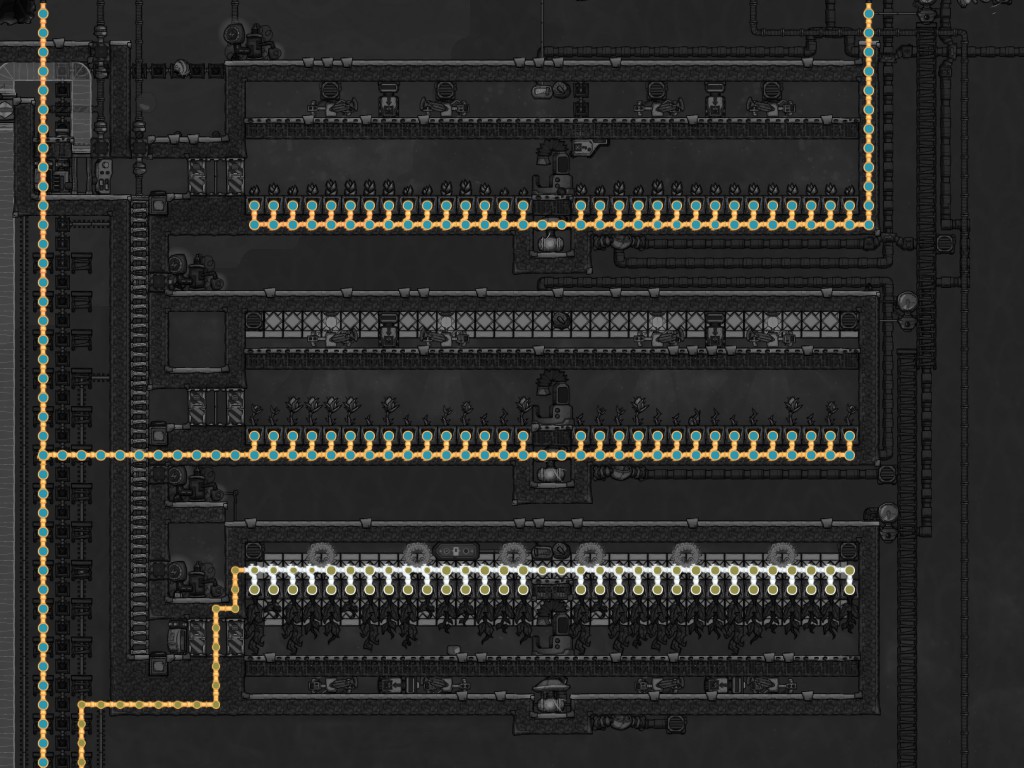The image size is (1024, 768).
Task: Click the leftmost sun lamp in bottom room
Action: tap(322, 554)
